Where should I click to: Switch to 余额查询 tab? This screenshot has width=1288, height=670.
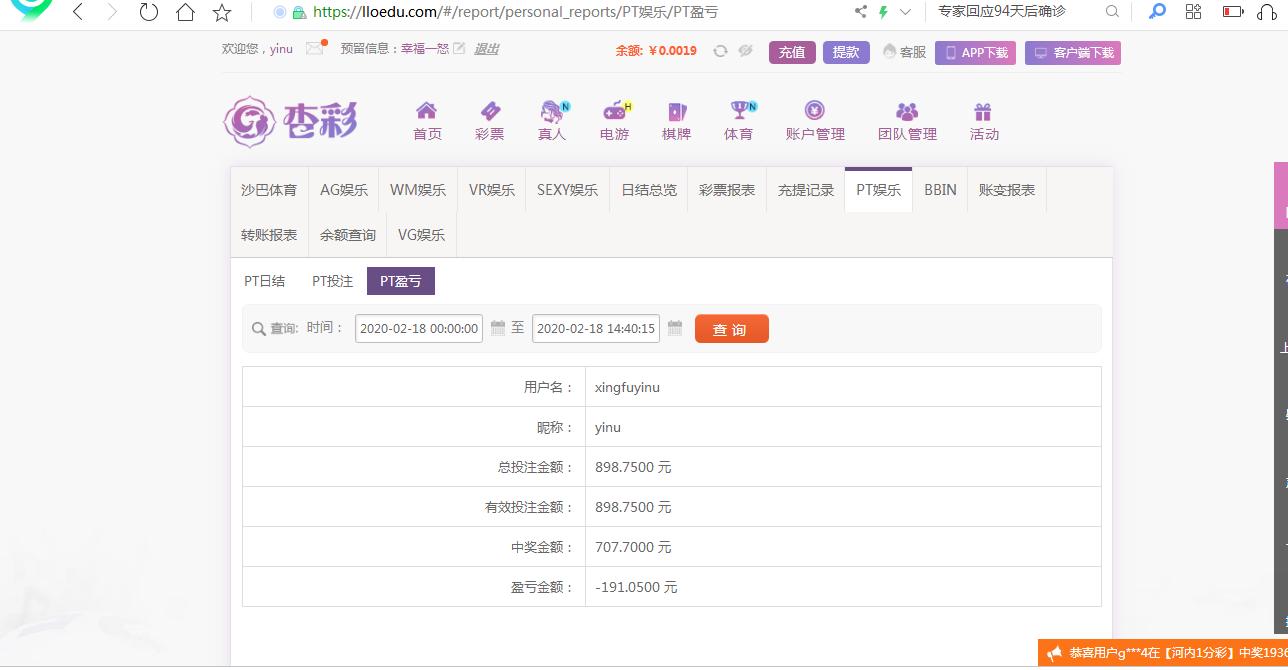[348, 235]
